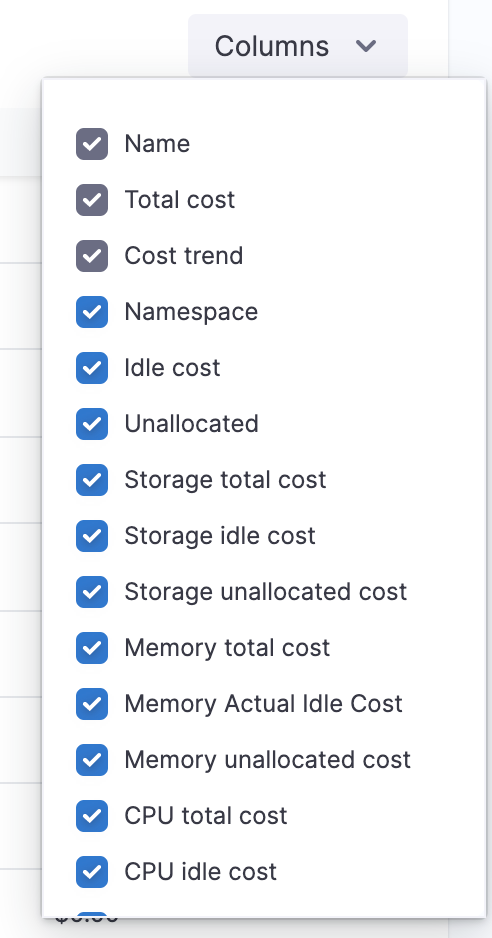The height and width of the screenshot is (938, 492).
Task: Toggle the Storage idle cost checkbox
Action: (x=92, y=535)
